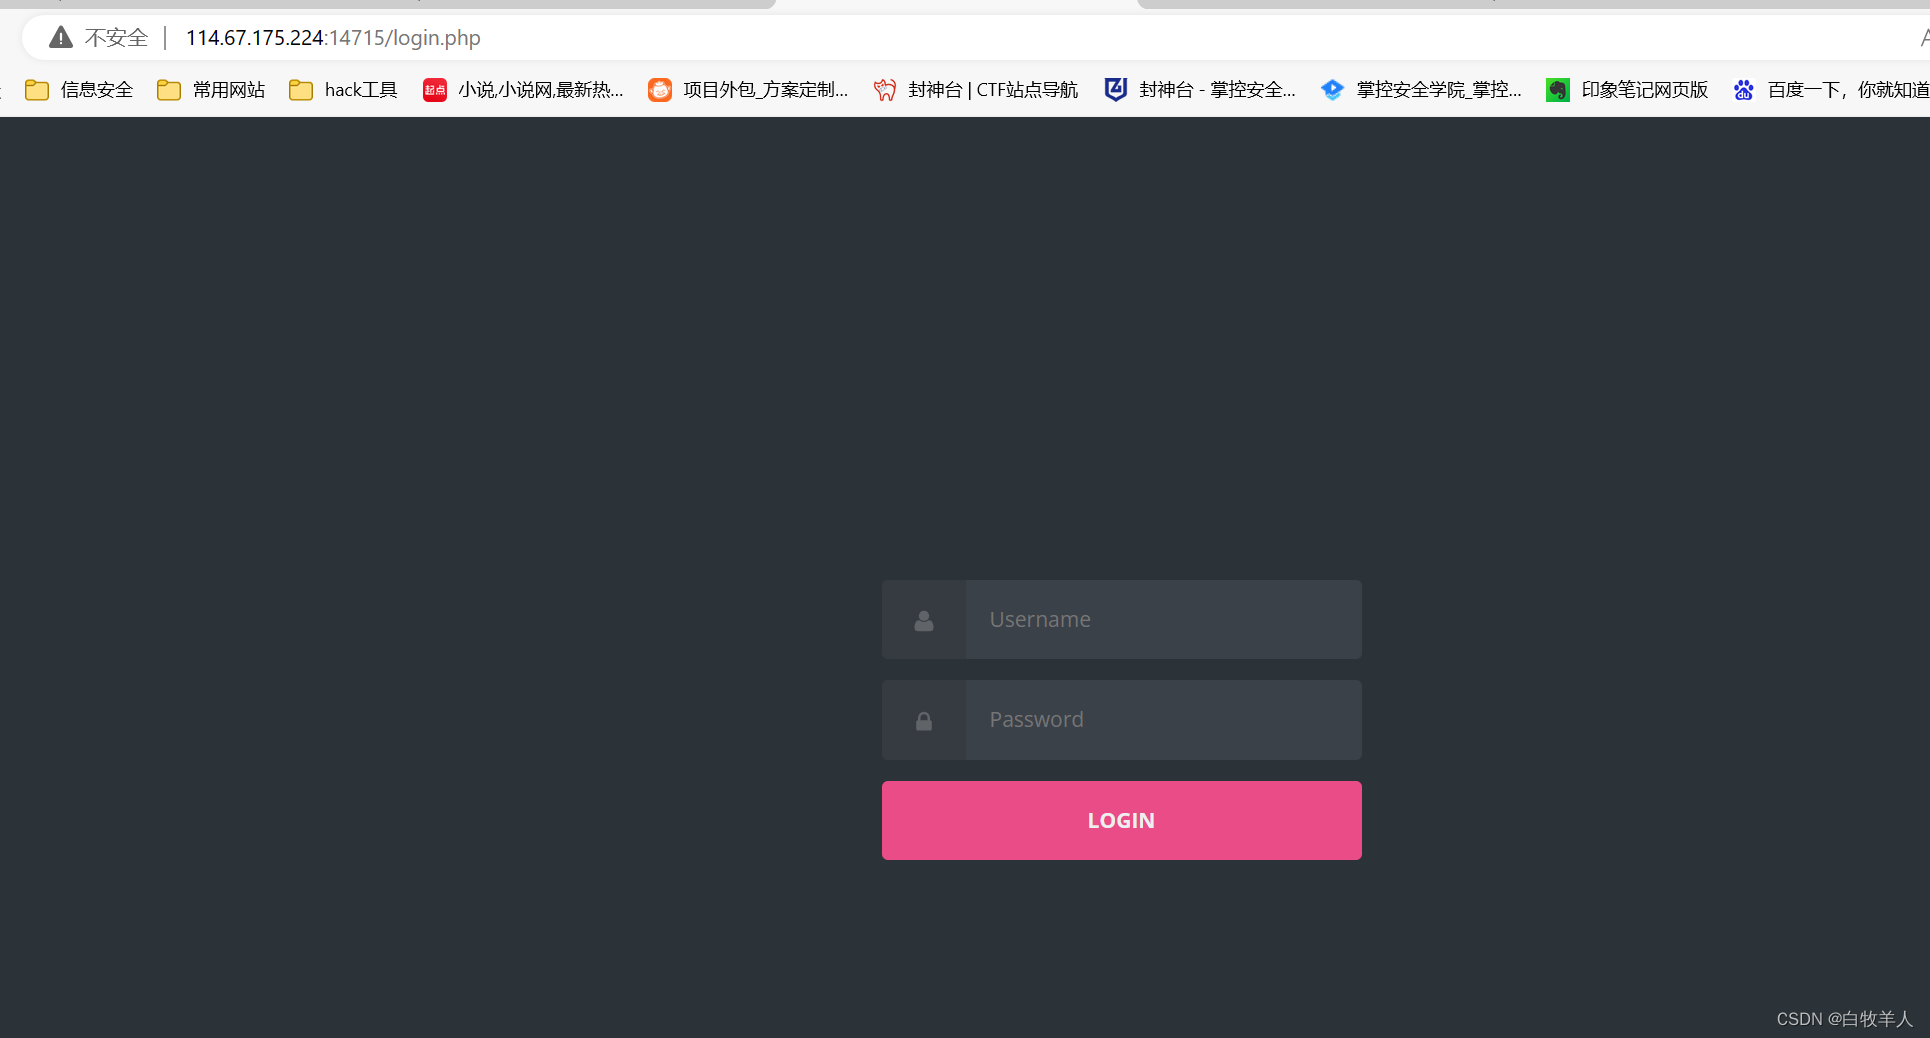
Task: Click the 封神台 tooth-shaped bookmark icon
Action: point(885,89)
